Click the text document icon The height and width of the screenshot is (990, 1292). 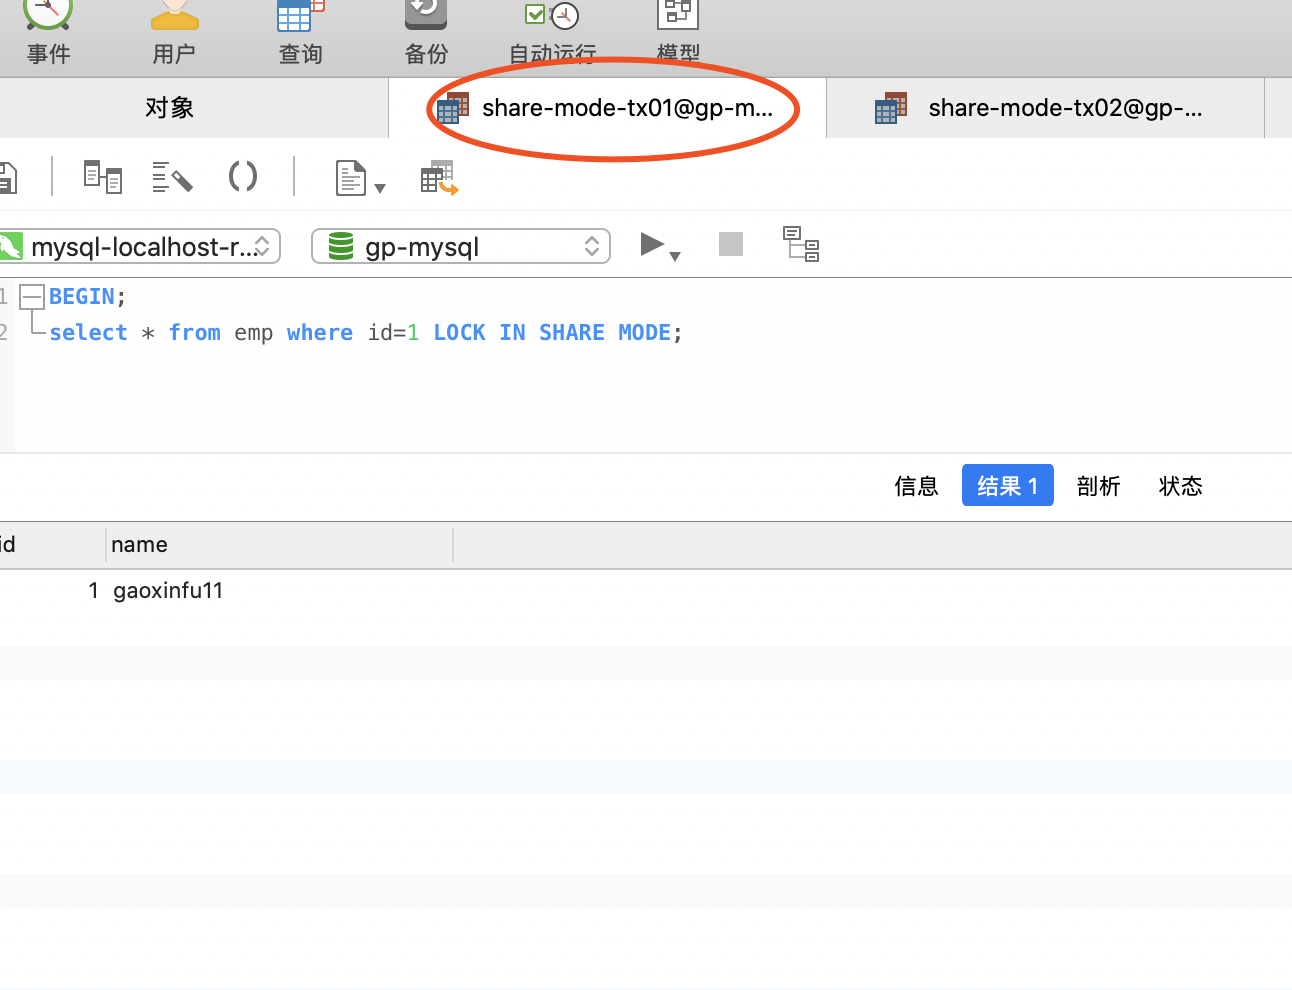(350, 178)
